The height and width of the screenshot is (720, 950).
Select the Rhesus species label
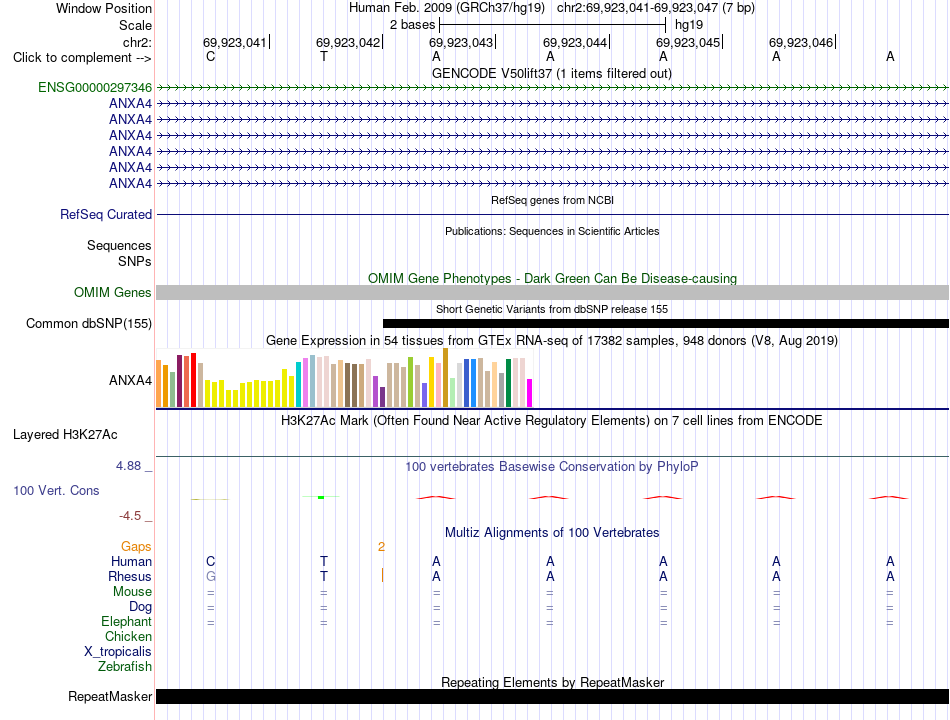(130, 576)
